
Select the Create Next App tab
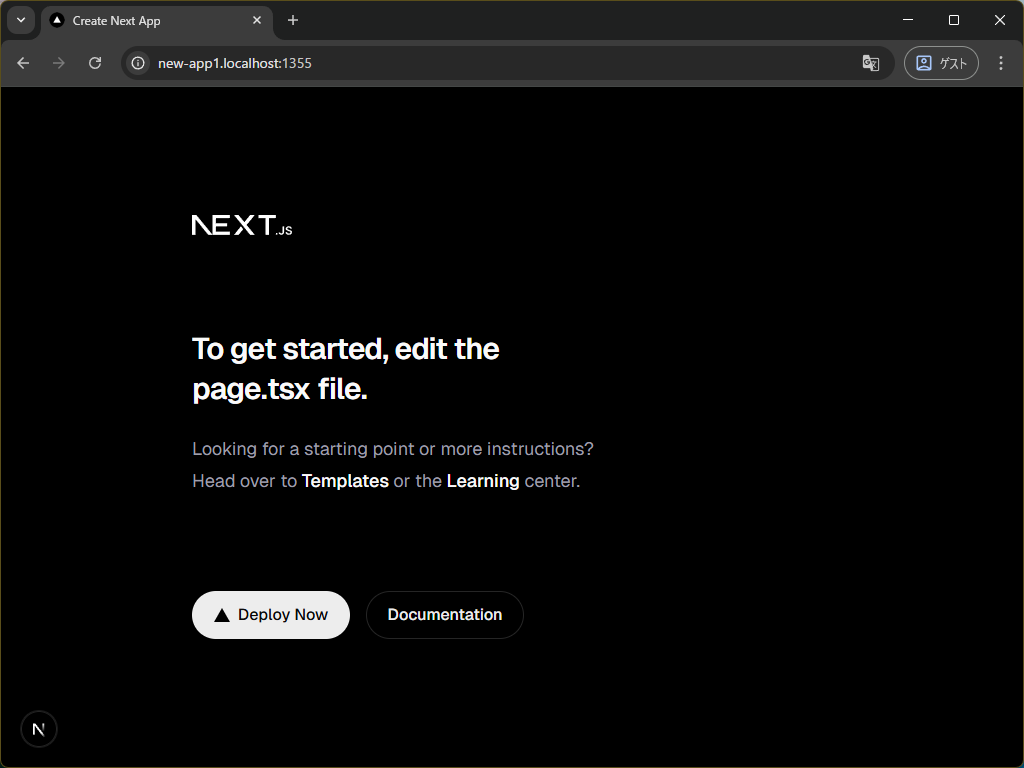click(x=157, y=20)
